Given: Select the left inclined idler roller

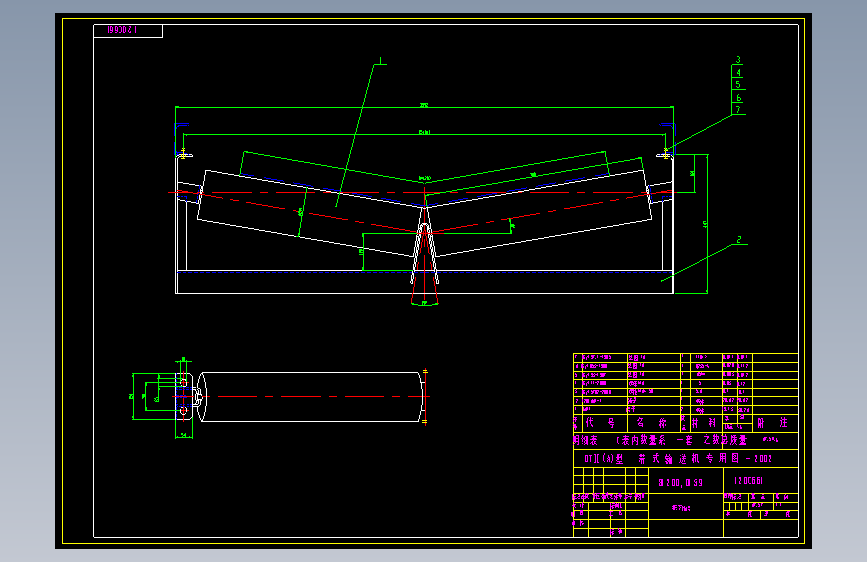Looking at the screenshot, I should click(311, 214).
